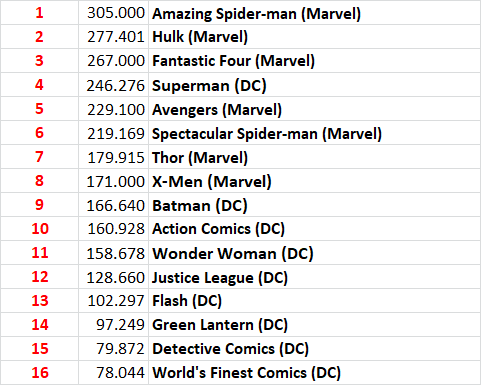Select the value 229.100 cell
The height and width of the screenshot is (385, 481).
[113, 109]
